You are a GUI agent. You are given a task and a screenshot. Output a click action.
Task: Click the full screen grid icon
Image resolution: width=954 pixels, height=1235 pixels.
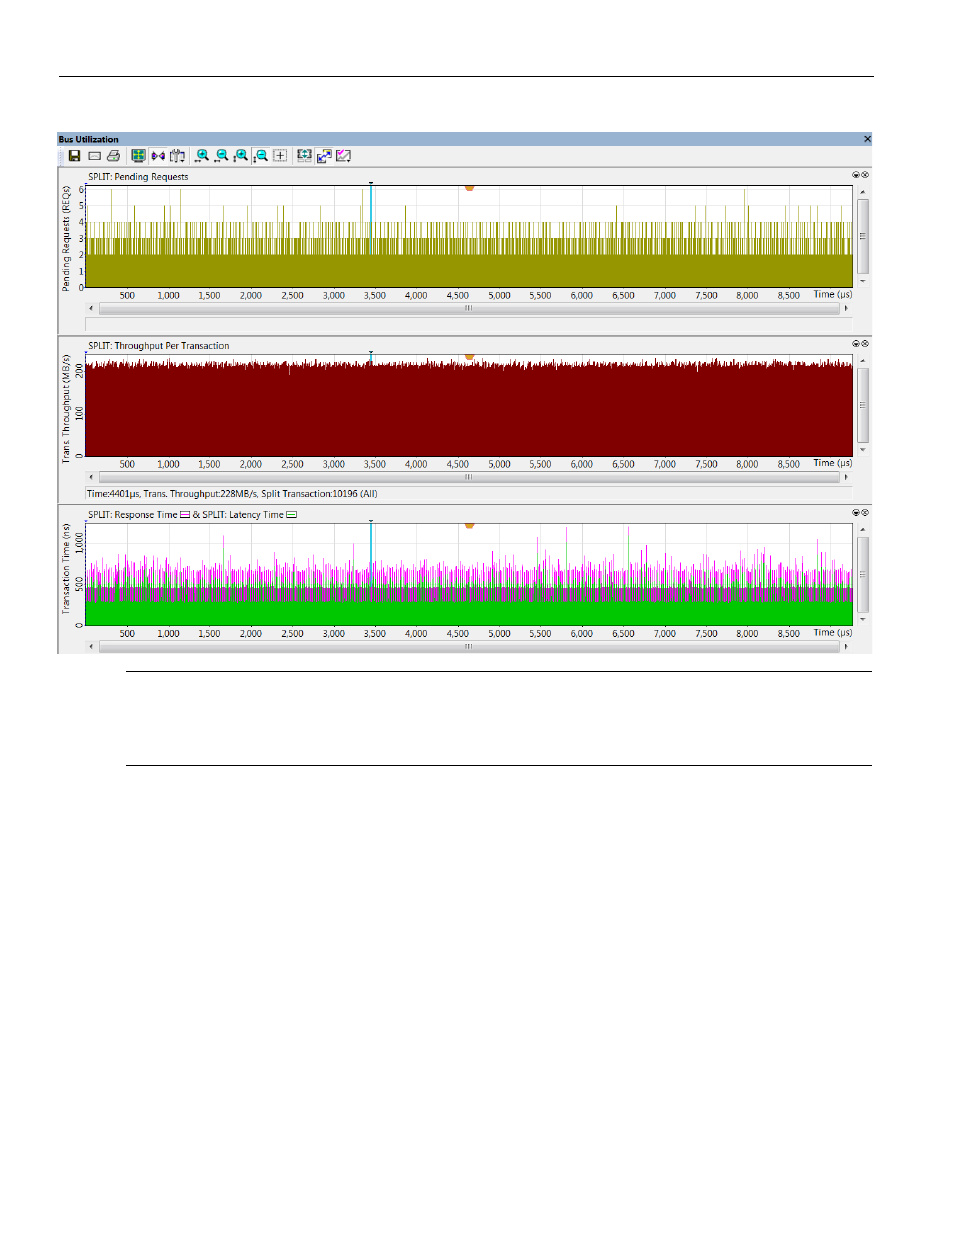(138, 156)
